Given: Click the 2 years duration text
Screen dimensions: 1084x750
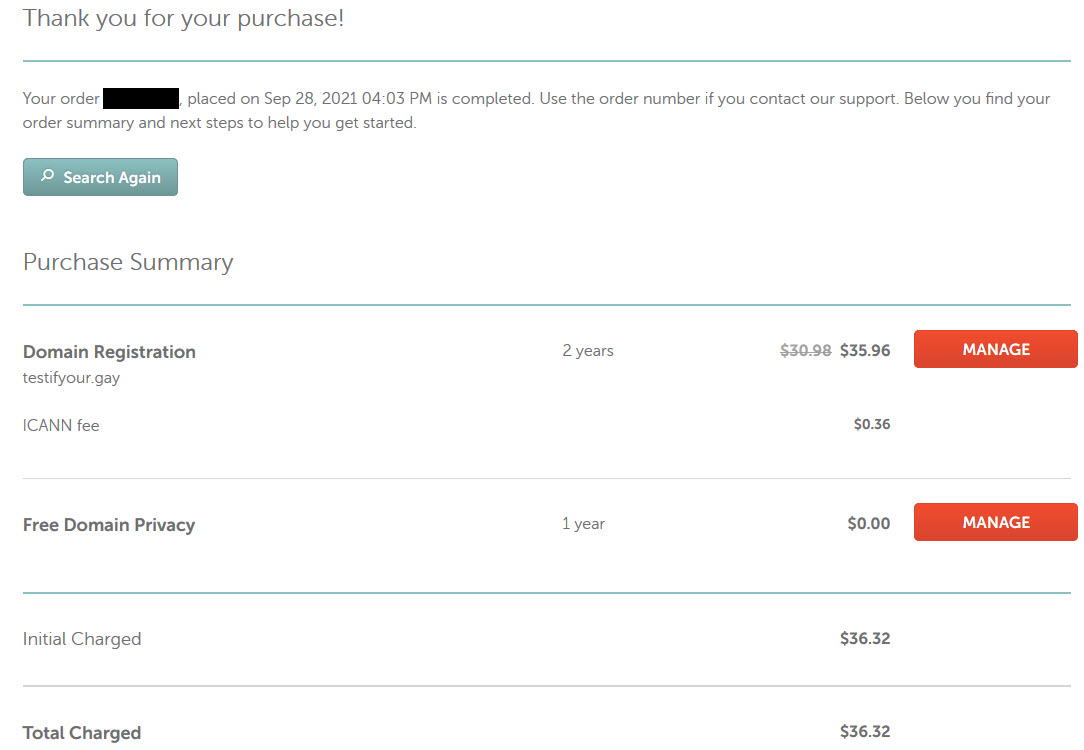Looking at the screenshot, I should coord(588,350).
